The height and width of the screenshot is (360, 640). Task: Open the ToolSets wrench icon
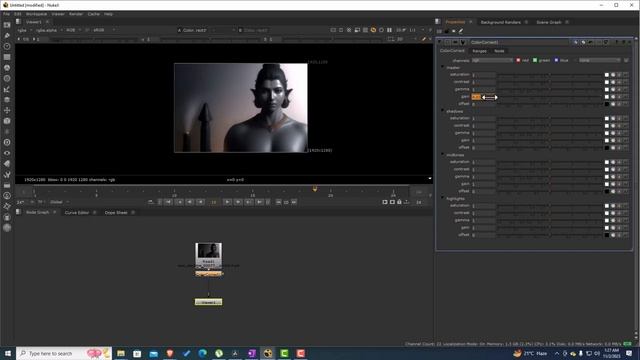click(7, 174)
